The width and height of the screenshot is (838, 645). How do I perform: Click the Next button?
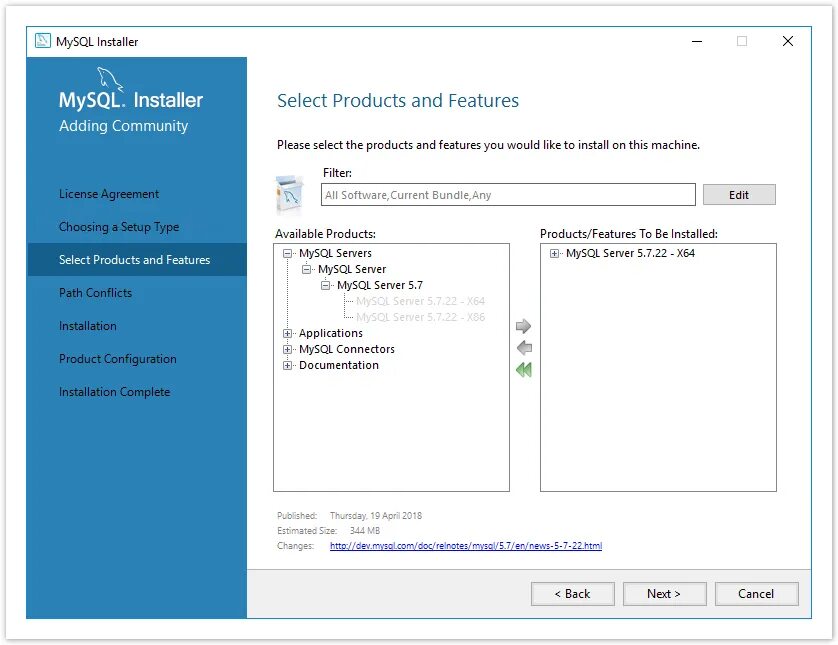tap(664, 594)
